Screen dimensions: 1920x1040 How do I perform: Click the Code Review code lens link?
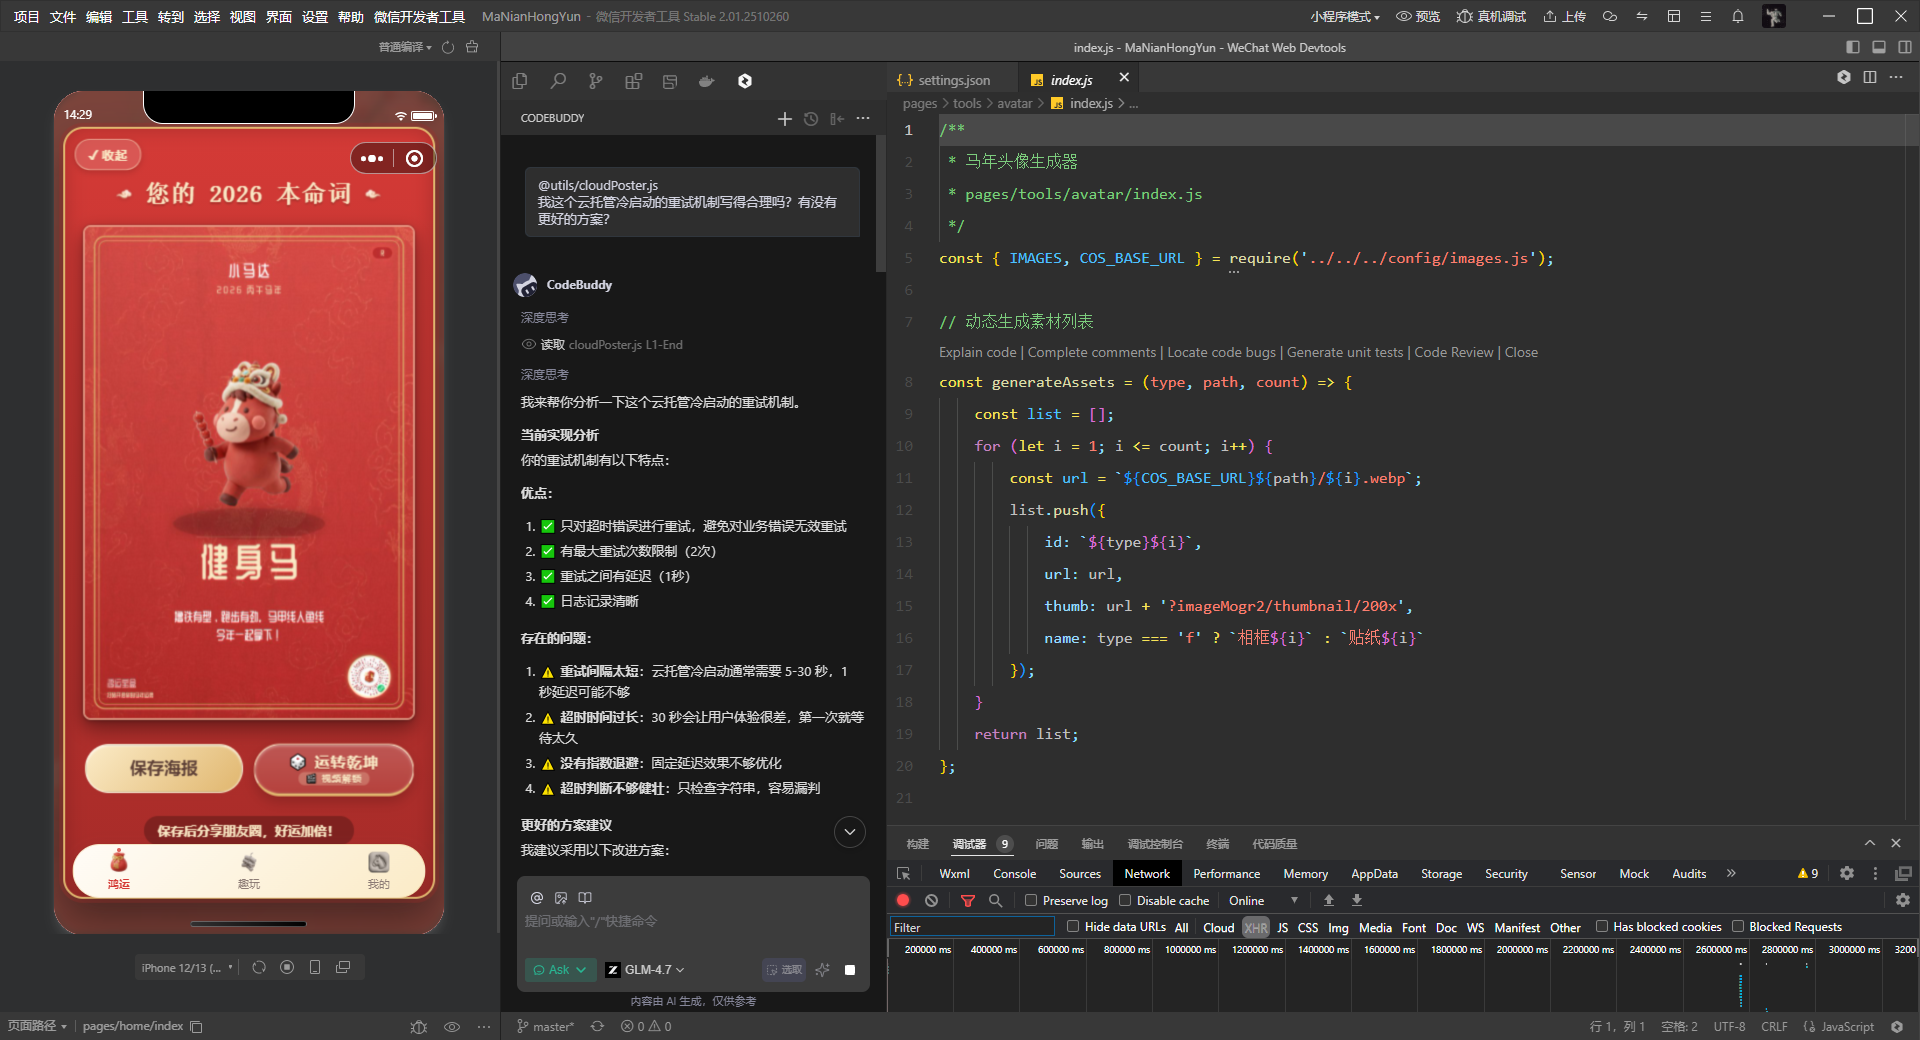pyautogui.click(x=1453, y=352)
